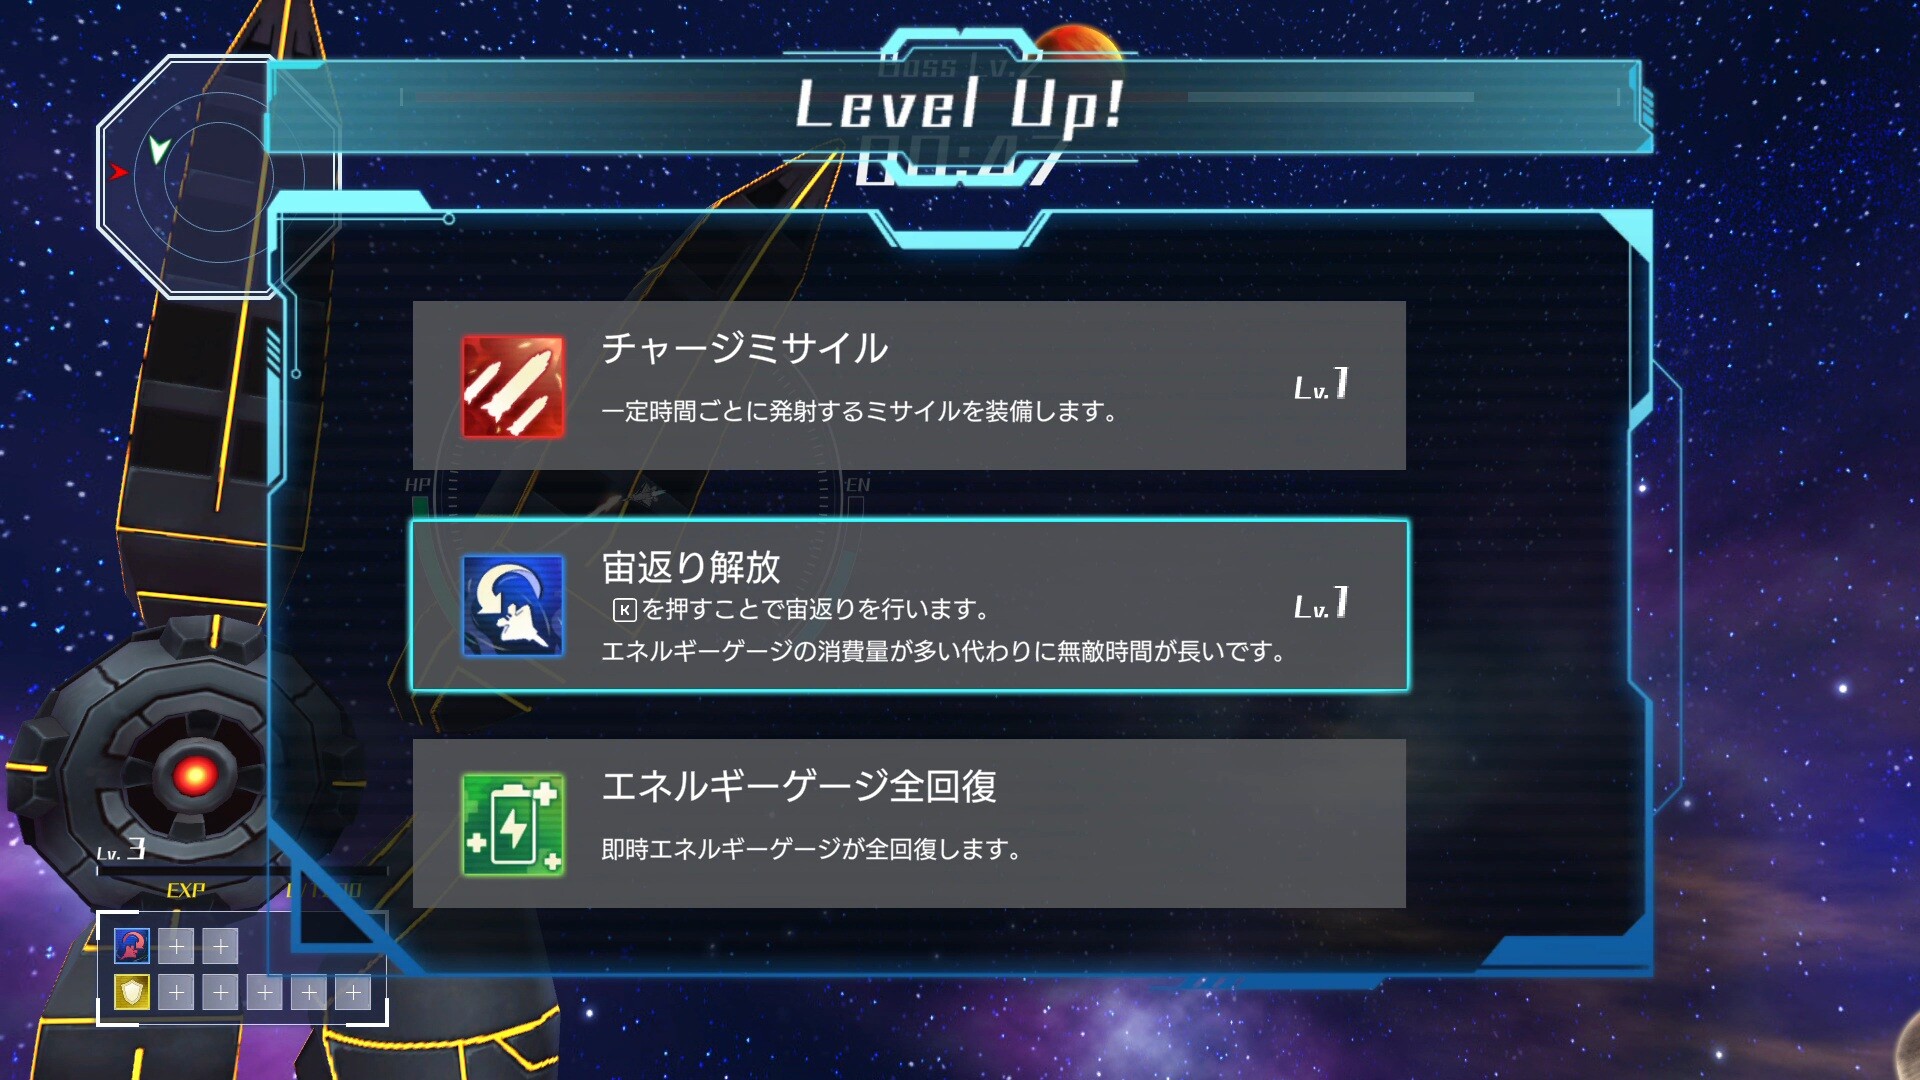1920x1080 pixels.
Task: Click the green arrow marker on radar
Action: [x=159, y=149]
